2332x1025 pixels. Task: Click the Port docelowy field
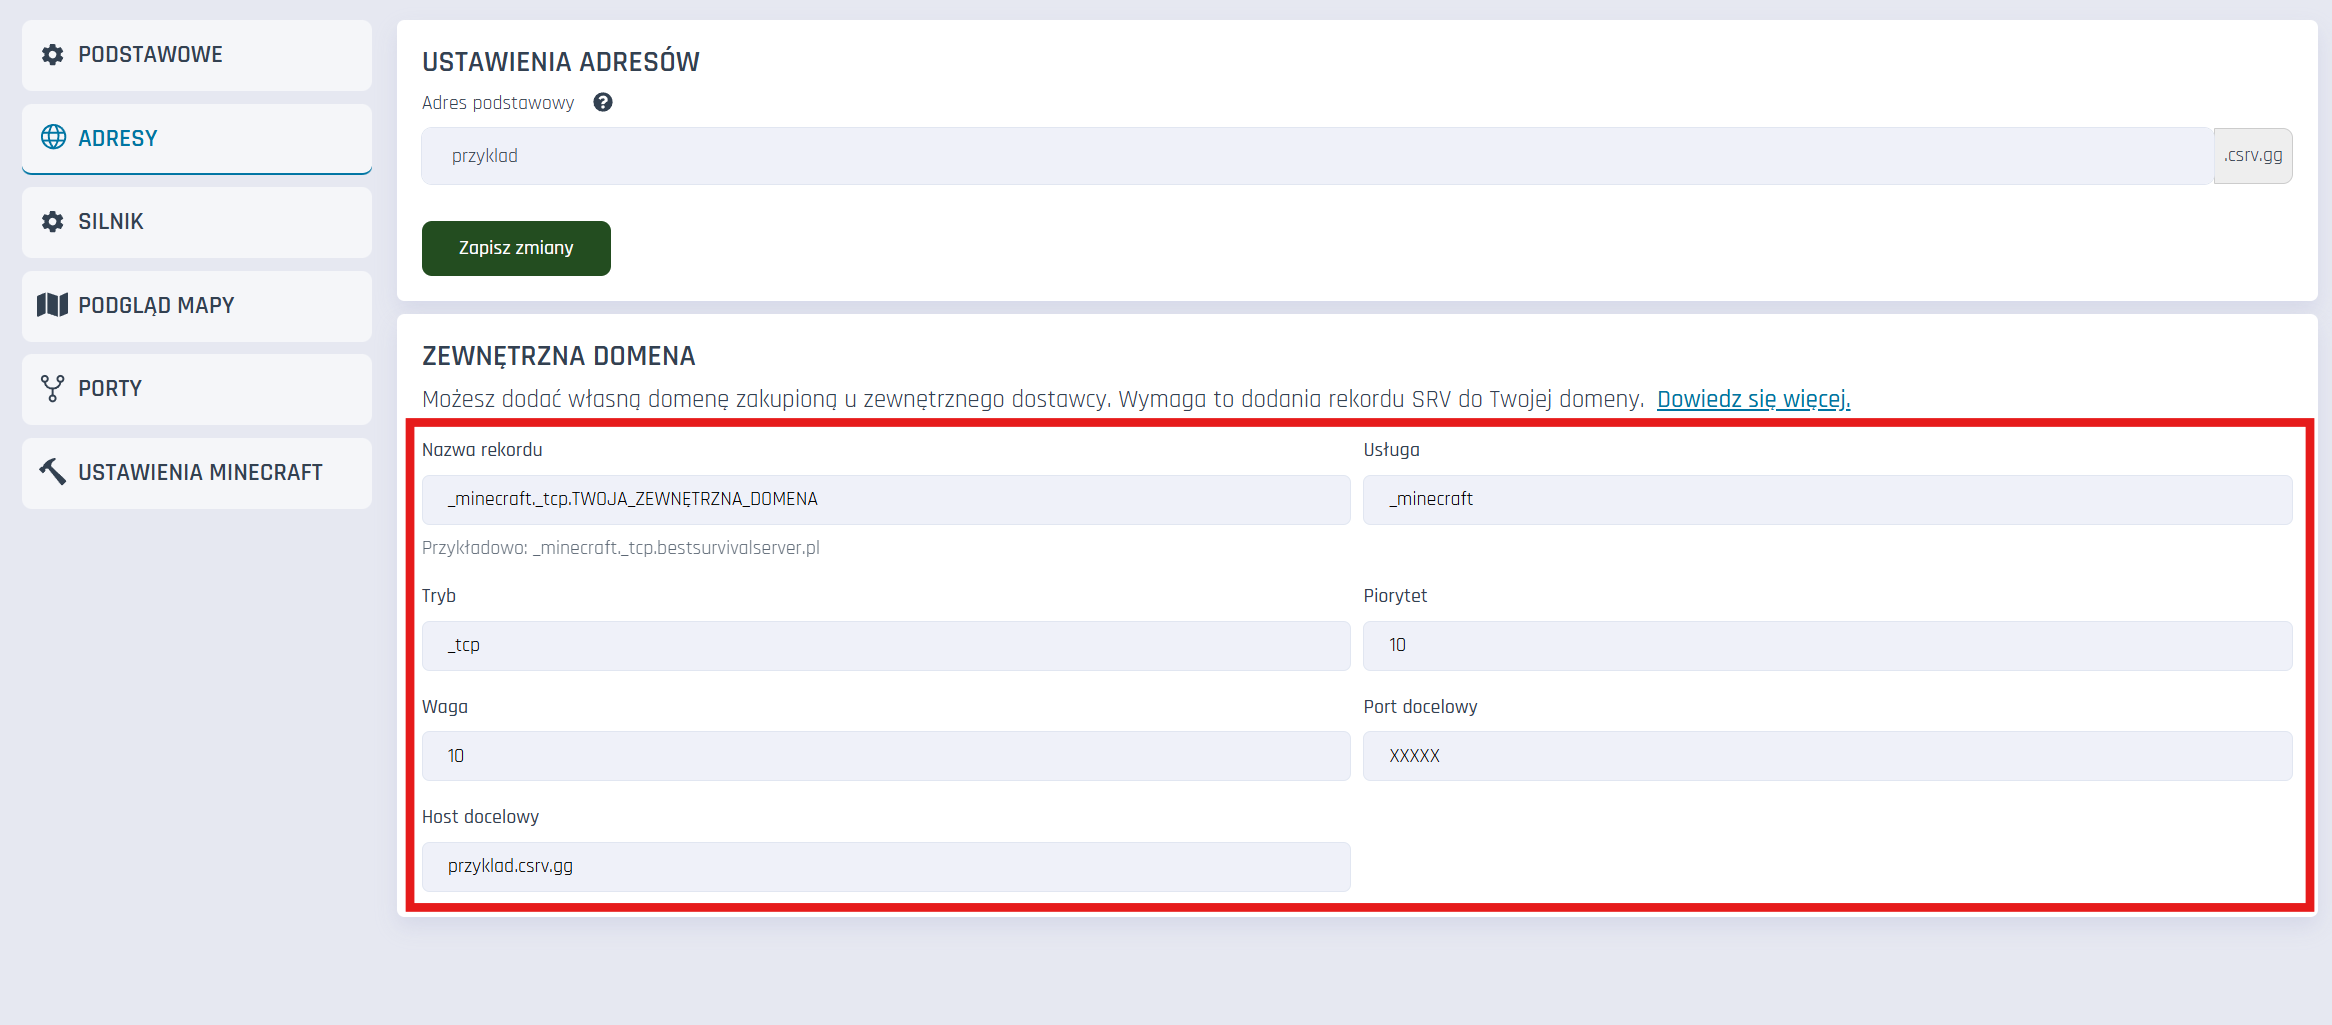click(x=1827, y=757)
